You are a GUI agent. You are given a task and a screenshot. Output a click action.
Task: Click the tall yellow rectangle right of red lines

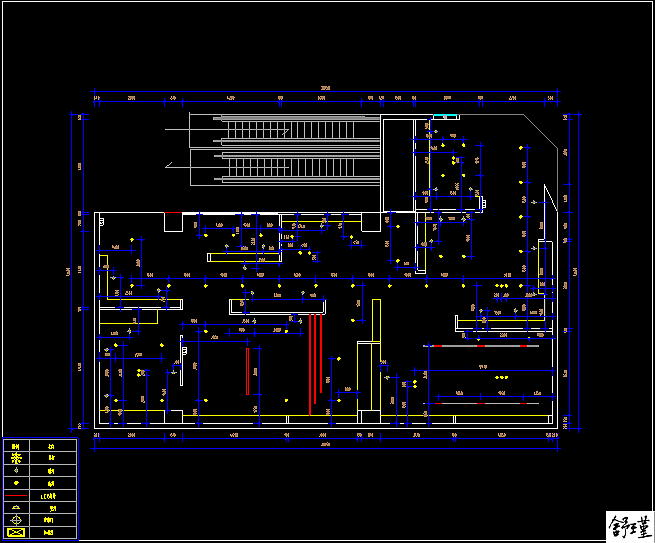tap(376, 320)
